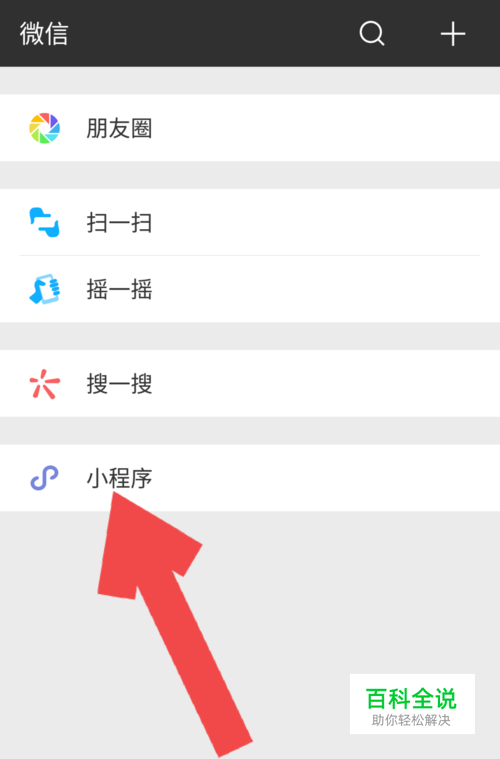Choose the 摇一摇 text entry
Screen dimensions: 500x759
tap(119, 289)
